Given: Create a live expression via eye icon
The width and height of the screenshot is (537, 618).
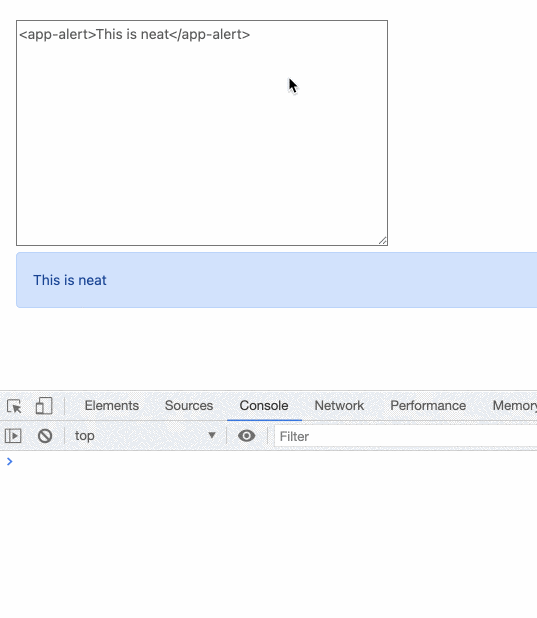Looking at the screenshot, I should (246, 436).
